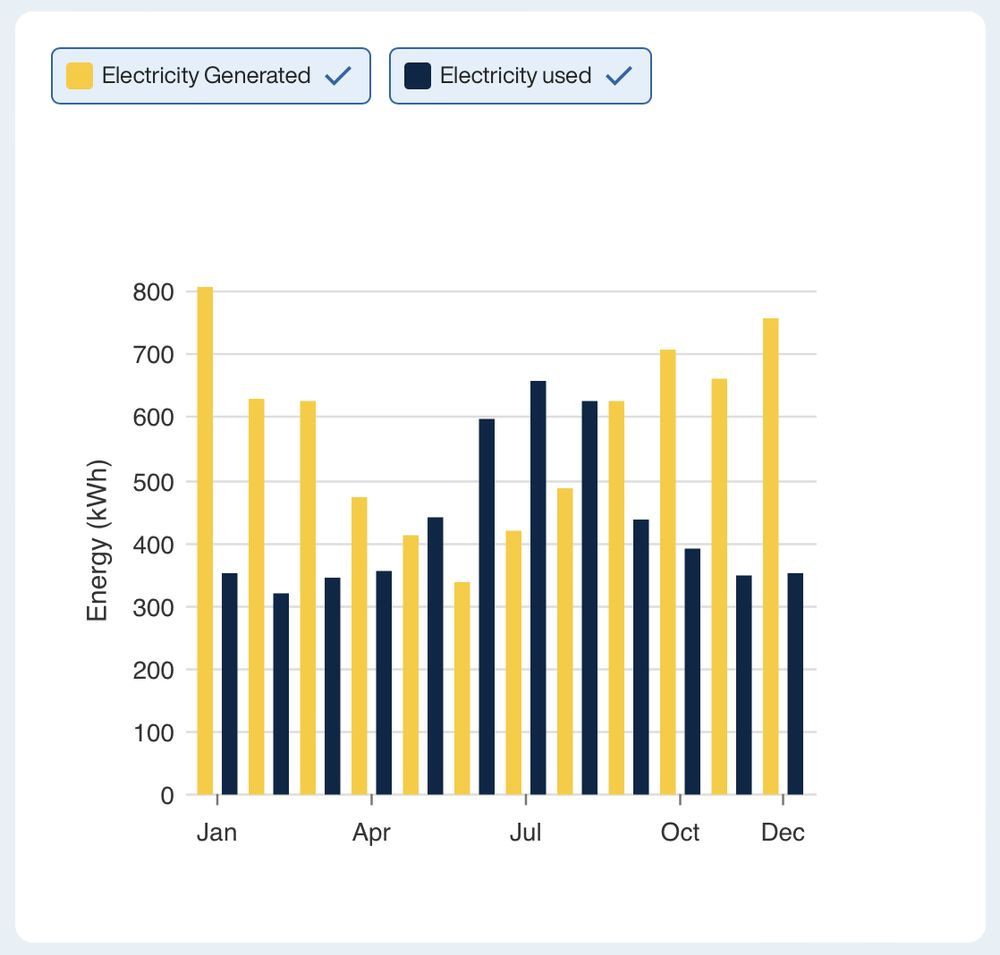Click the Energy (kWh) axis title
This screenshot has width=1000, height=955.
pos(98,540)
